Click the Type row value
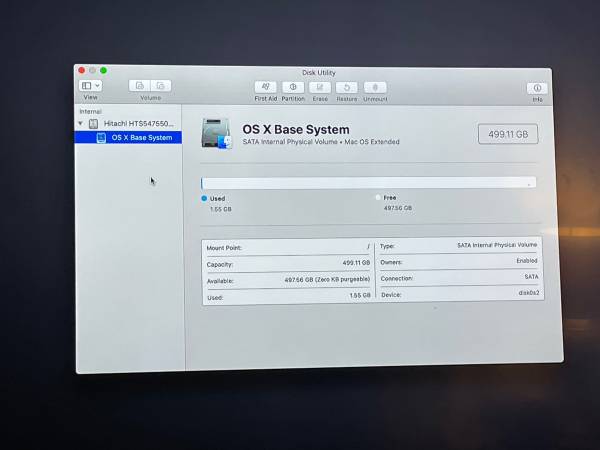The height and width of the screenshot is (450, 600). point(497,245)
